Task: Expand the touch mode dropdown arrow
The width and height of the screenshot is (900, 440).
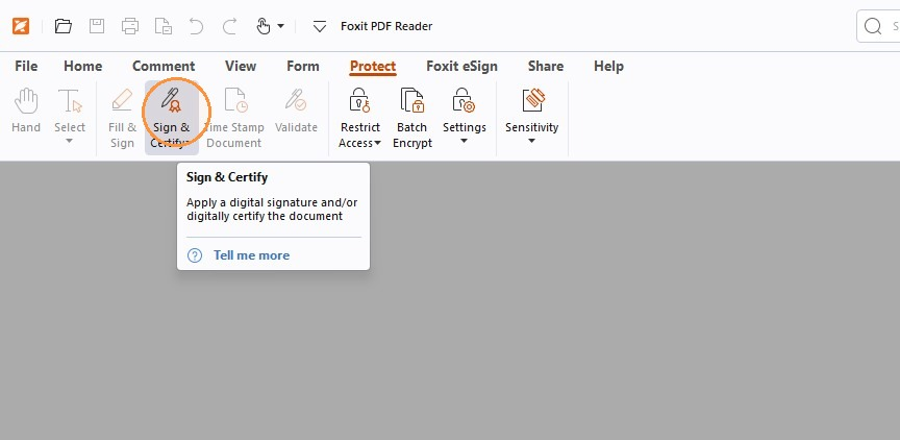Action: (x=281, y=26)
